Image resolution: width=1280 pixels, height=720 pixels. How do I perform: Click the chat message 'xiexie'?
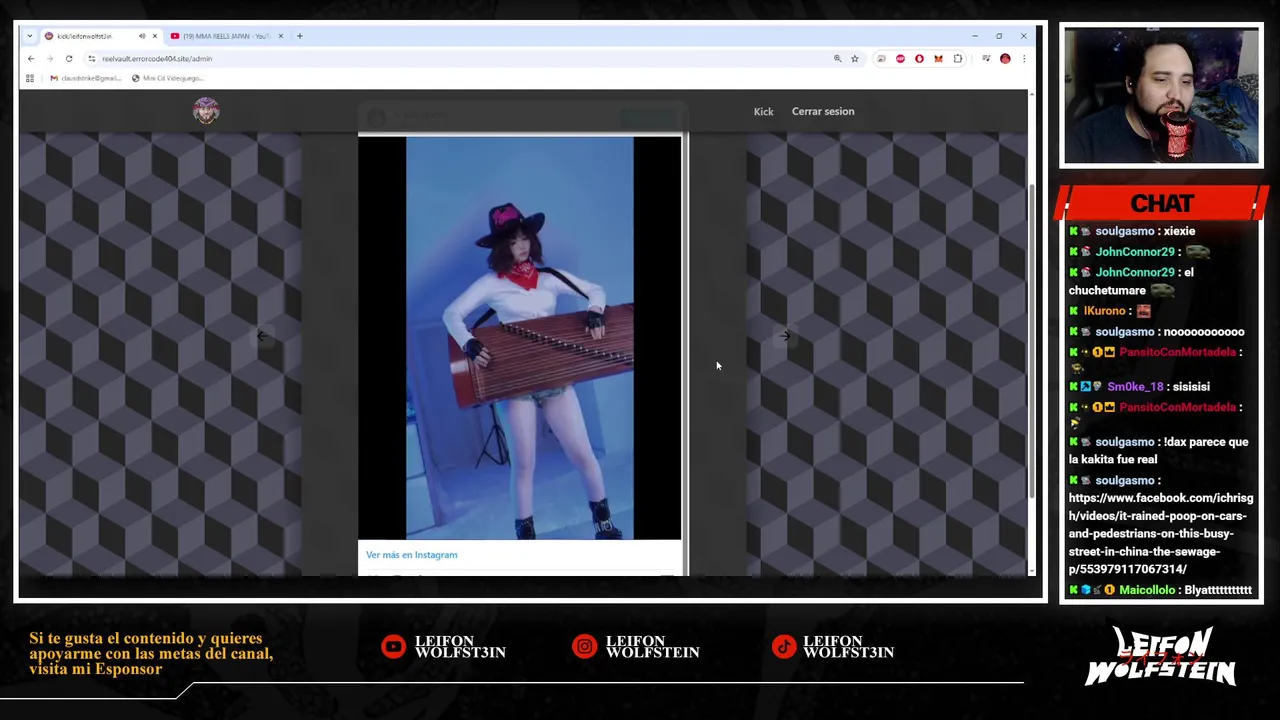coord(1179,231)
